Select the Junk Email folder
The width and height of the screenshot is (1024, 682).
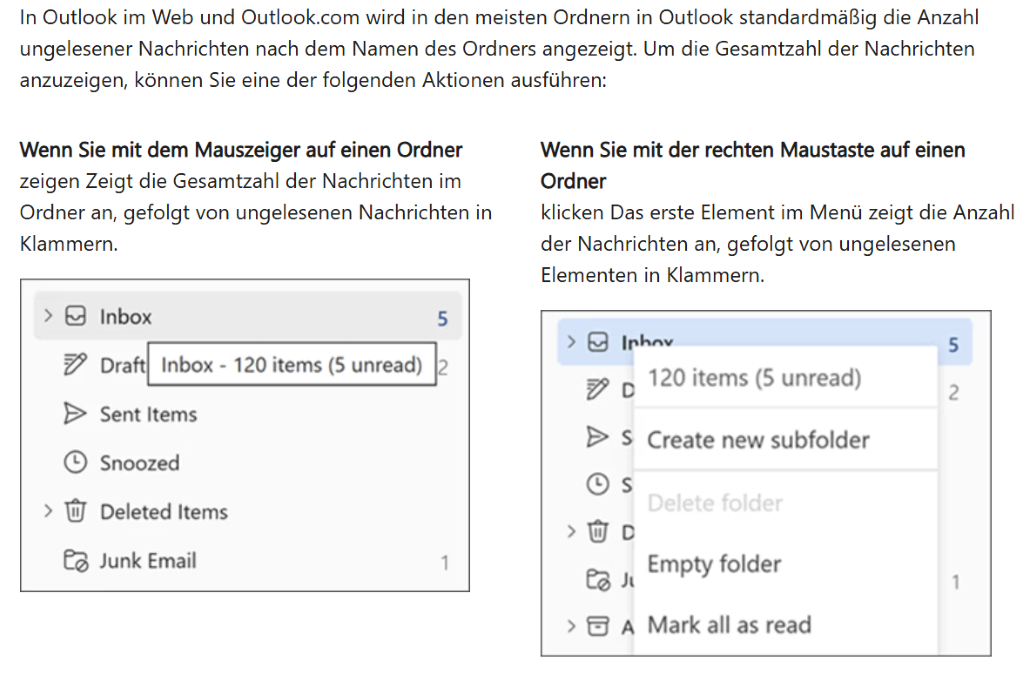pos(148,560)
